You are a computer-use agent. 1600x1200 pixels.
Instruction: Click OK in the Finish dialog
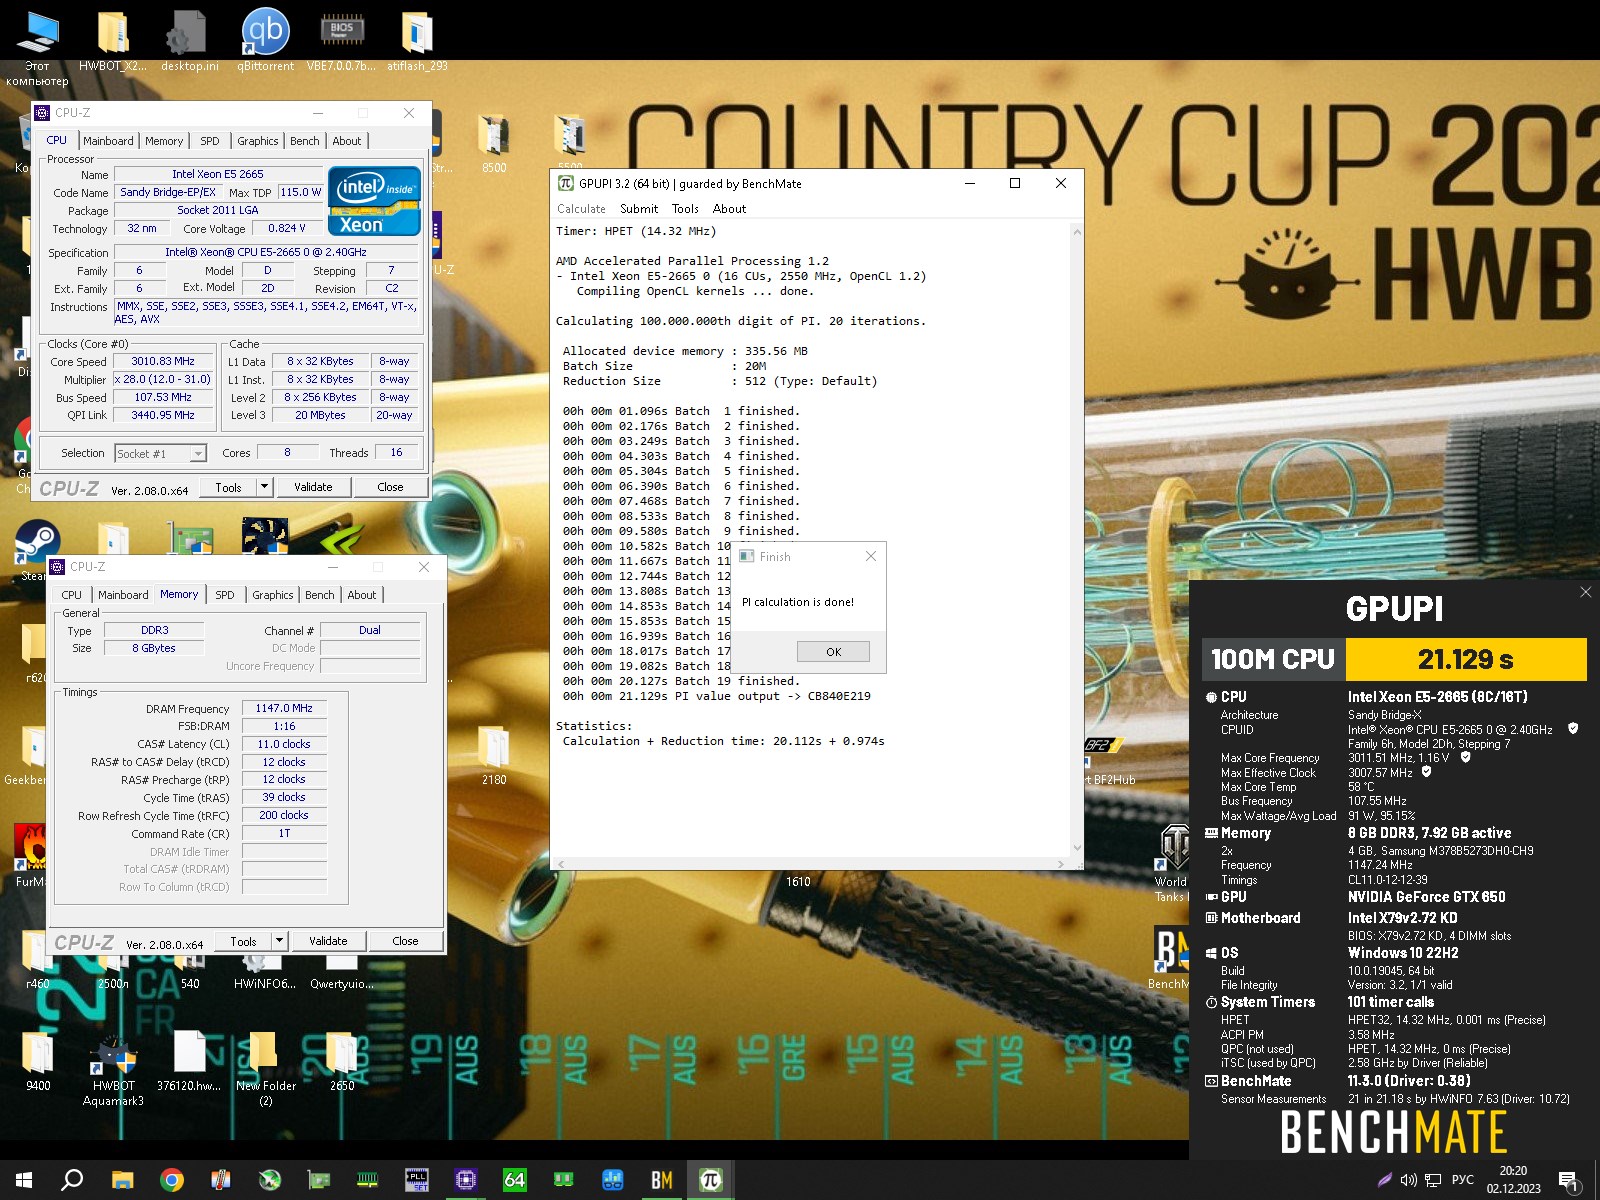833,651
